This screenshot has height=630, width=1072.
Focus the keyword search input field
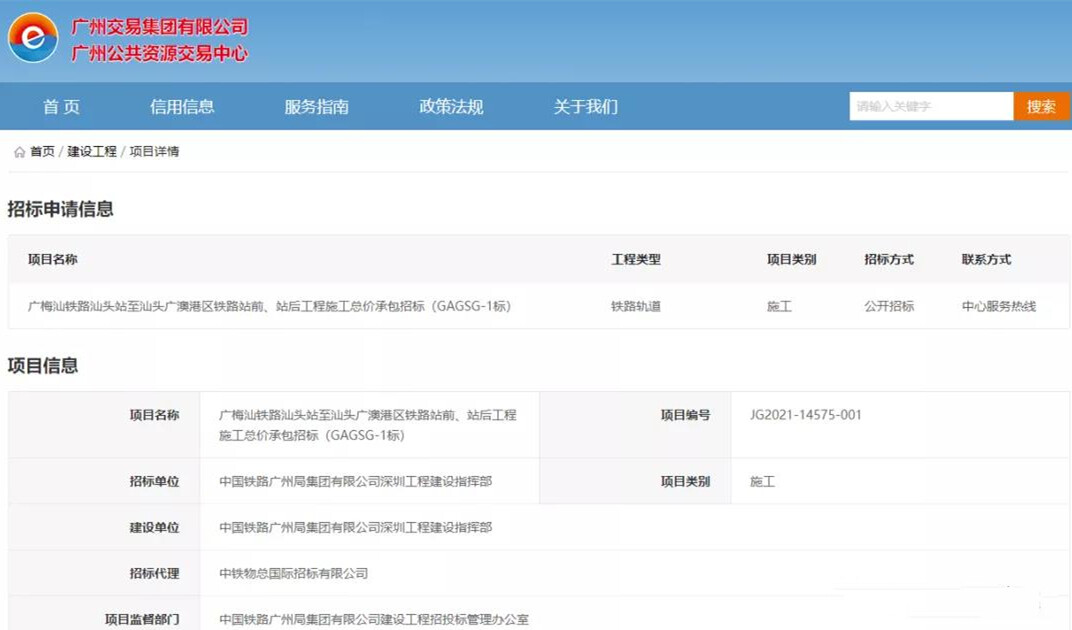[930, 107]
